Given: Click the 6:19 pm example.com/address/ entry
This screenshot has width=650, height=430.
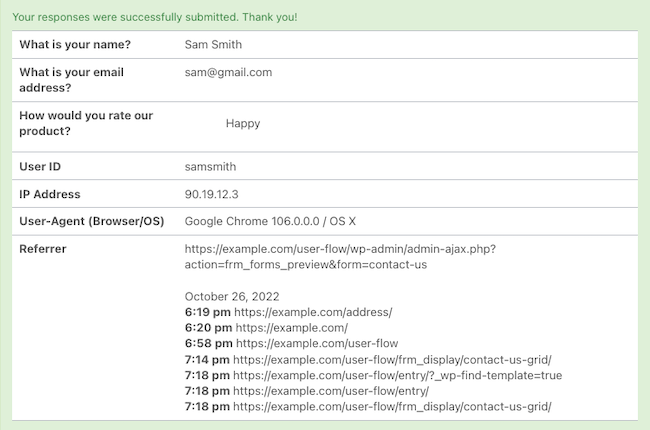Looking at the screenshot, I should click(x=289, y=312).
